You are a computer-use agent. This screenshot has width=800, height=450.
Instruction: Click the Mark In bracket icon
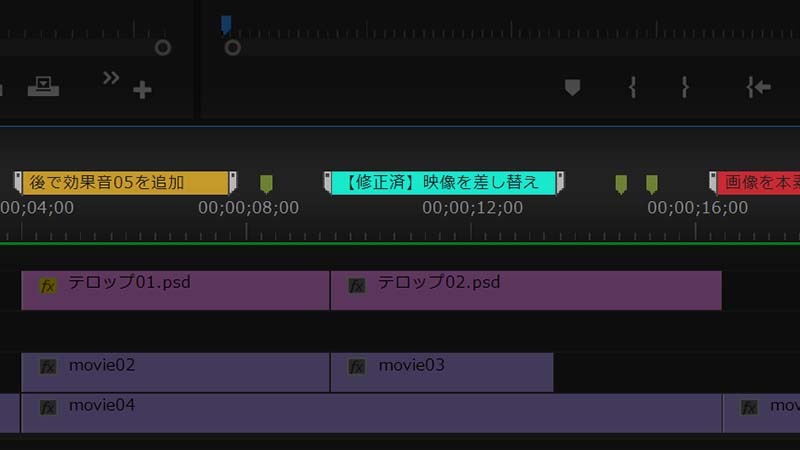(x=632, y=88)
